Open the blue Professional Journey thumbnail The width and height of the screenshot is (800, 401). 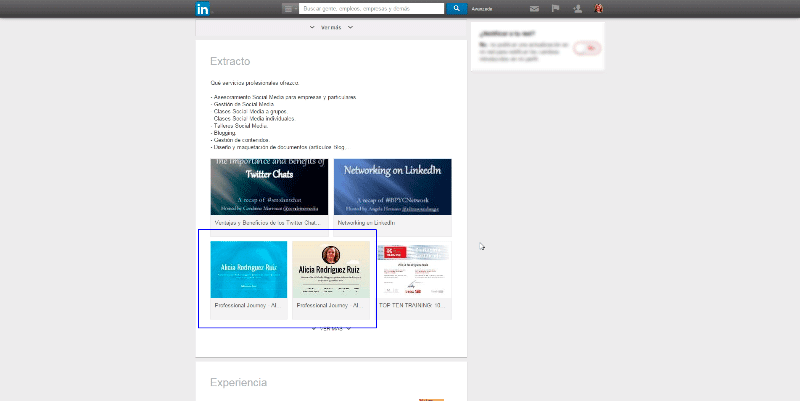pos(249,269)
